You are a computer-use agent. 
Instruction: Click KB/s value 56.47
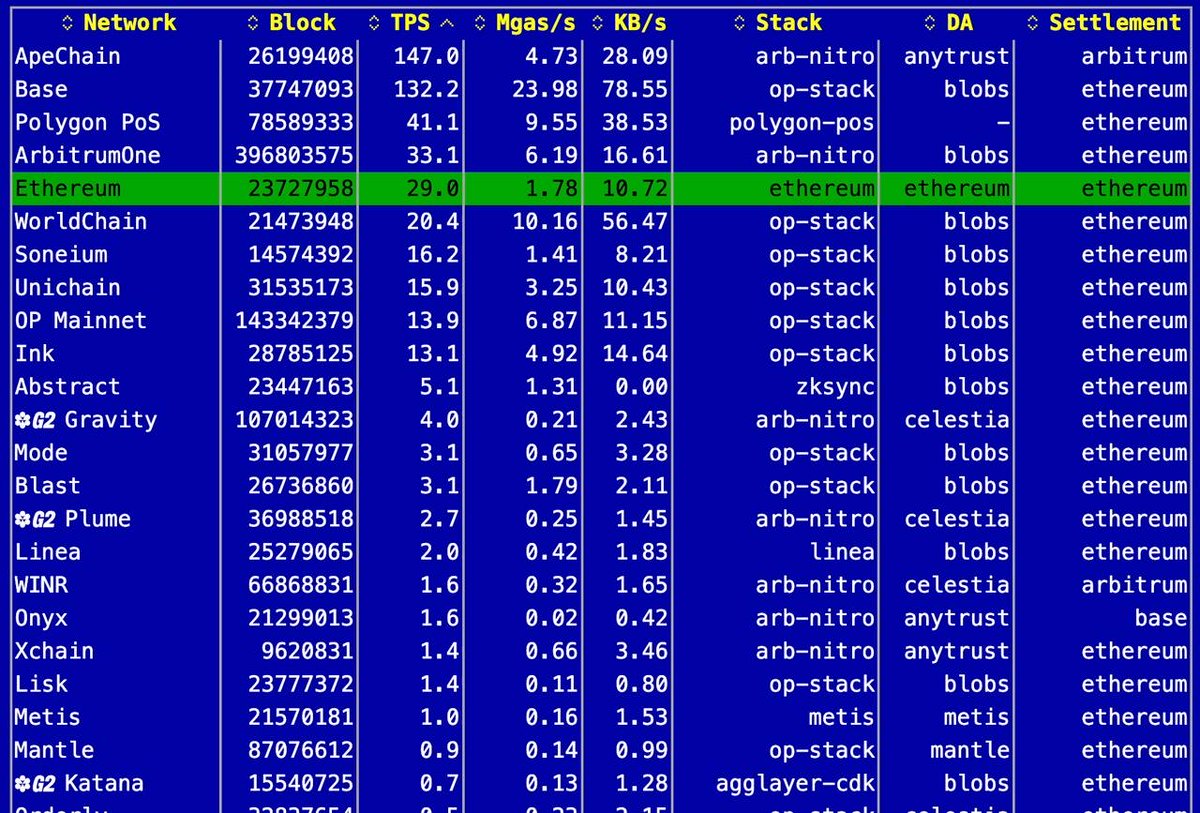[635, 222]
